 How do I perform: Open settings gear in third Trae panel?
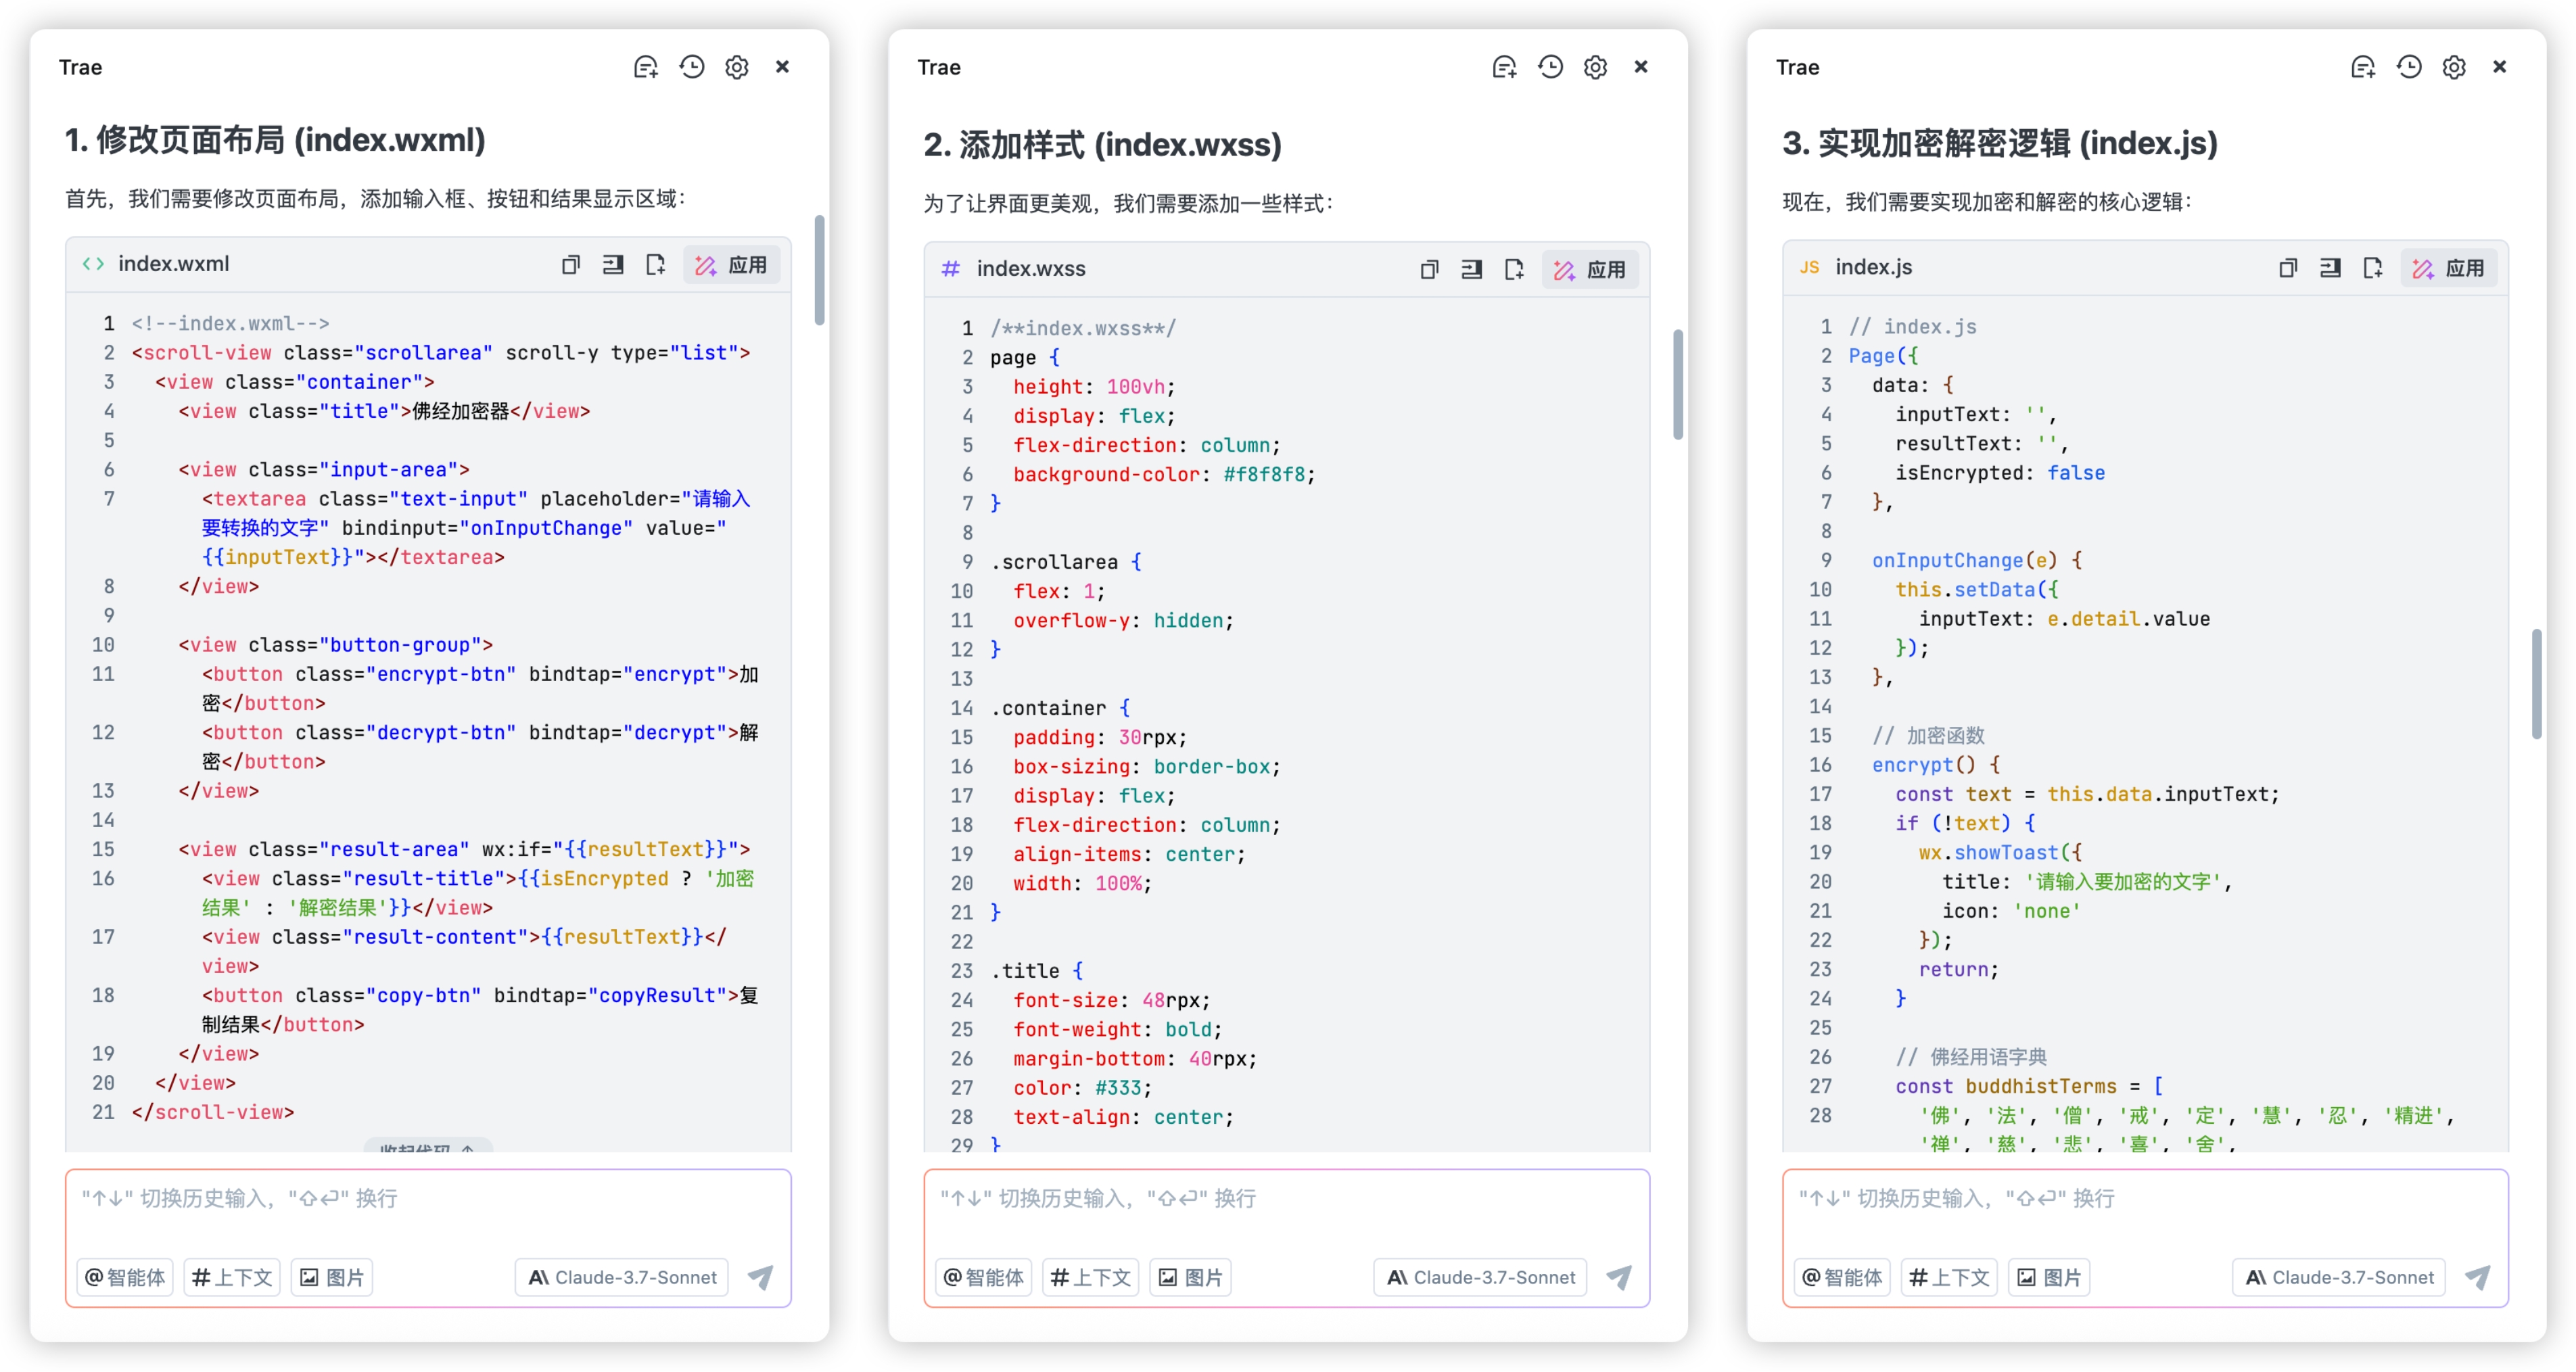point(2453,67)
